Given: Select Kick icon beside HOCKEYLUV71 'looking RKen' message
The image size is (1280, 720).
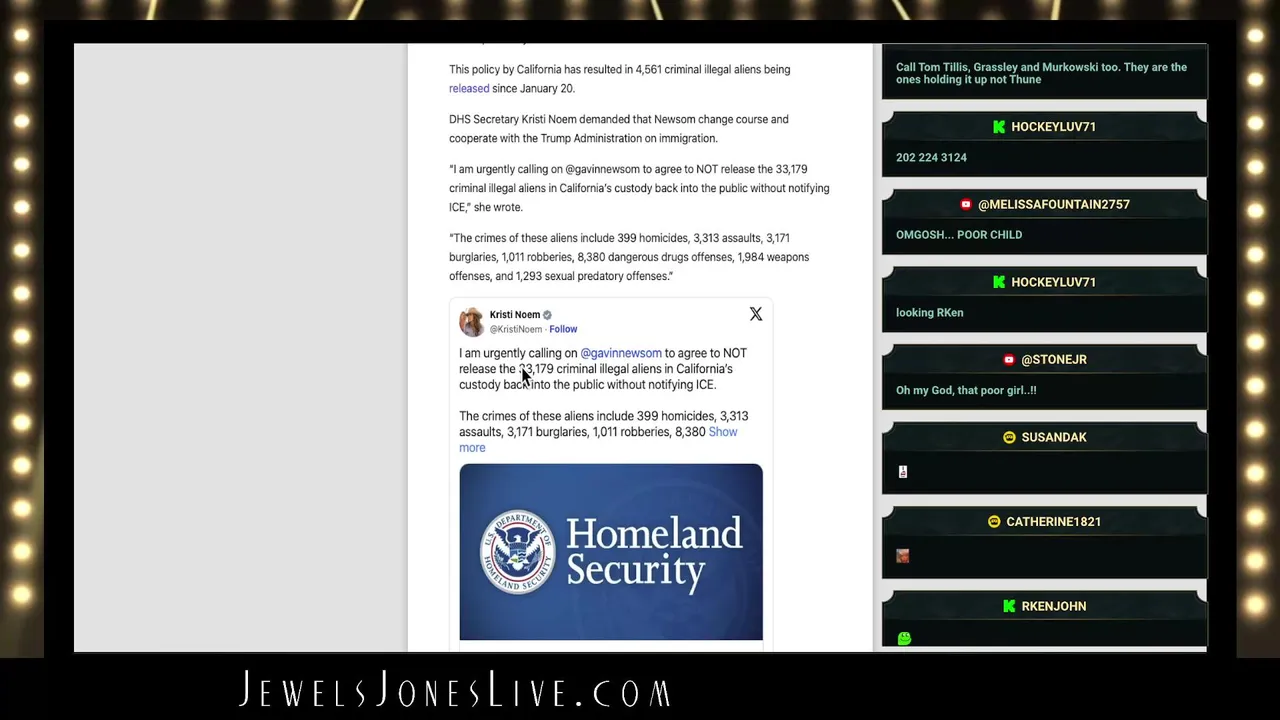Looking at the screenshot, I should click(x=999, y=282).
